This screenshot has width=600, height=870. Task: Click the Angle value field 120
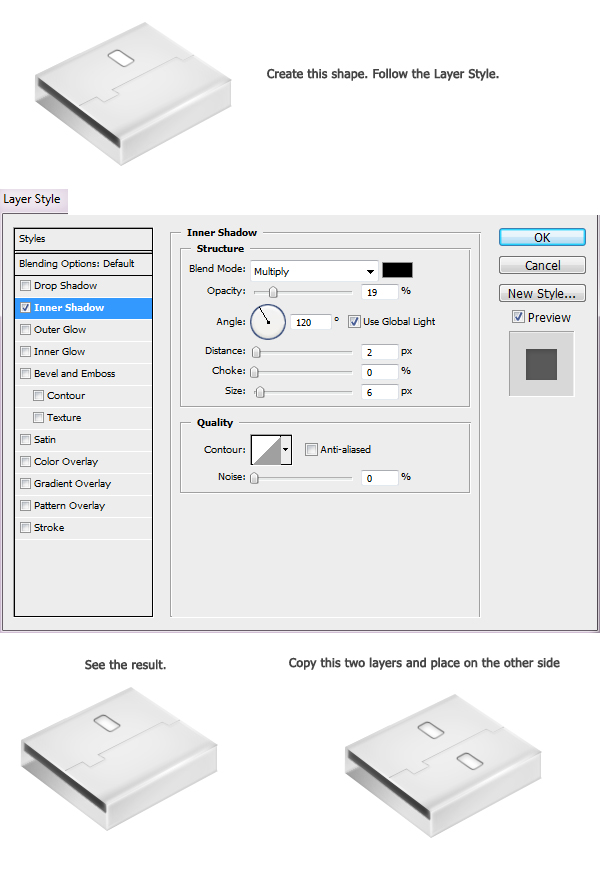tap(310, 322)
